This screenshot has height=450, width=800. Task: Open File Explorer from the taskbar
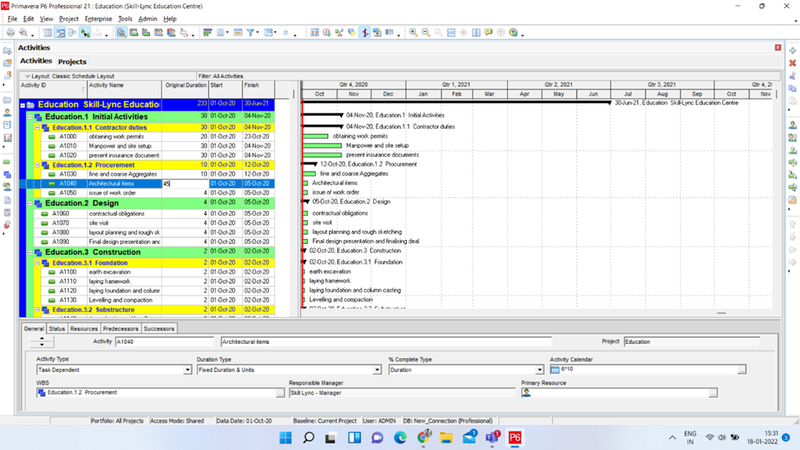coord(446,438)
